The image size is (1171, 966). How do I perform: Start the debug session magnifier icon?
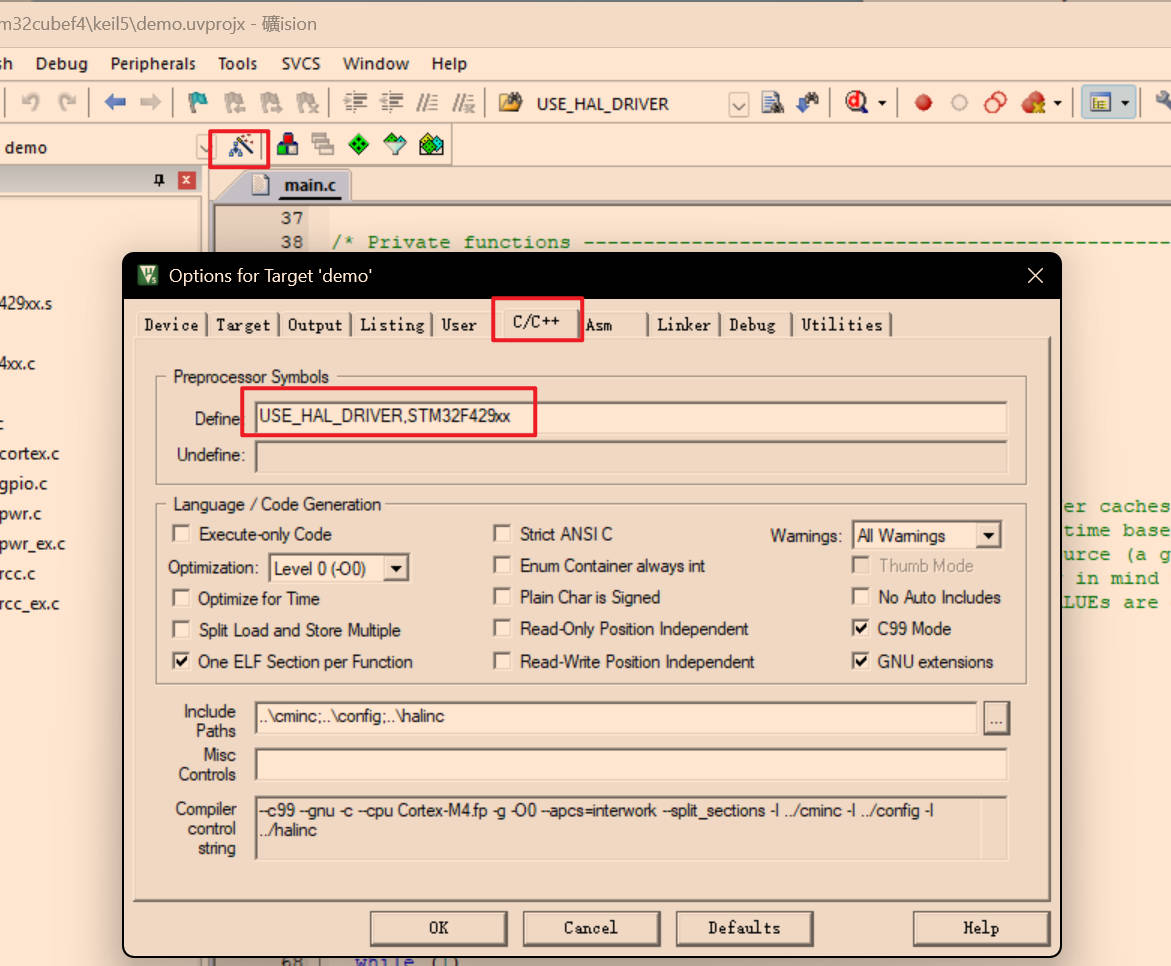click(x=856, y=102)
